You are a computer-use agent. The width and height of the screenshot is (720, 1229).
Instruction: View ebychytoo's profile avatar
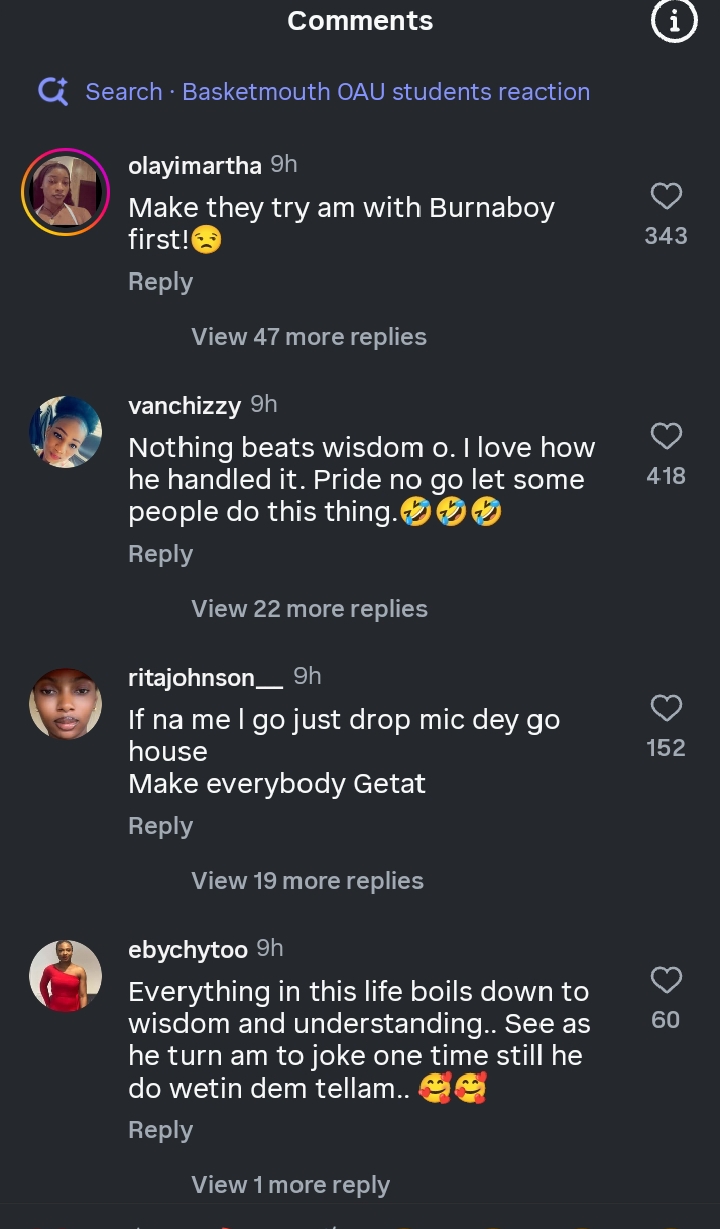click(x=66, y=976)
